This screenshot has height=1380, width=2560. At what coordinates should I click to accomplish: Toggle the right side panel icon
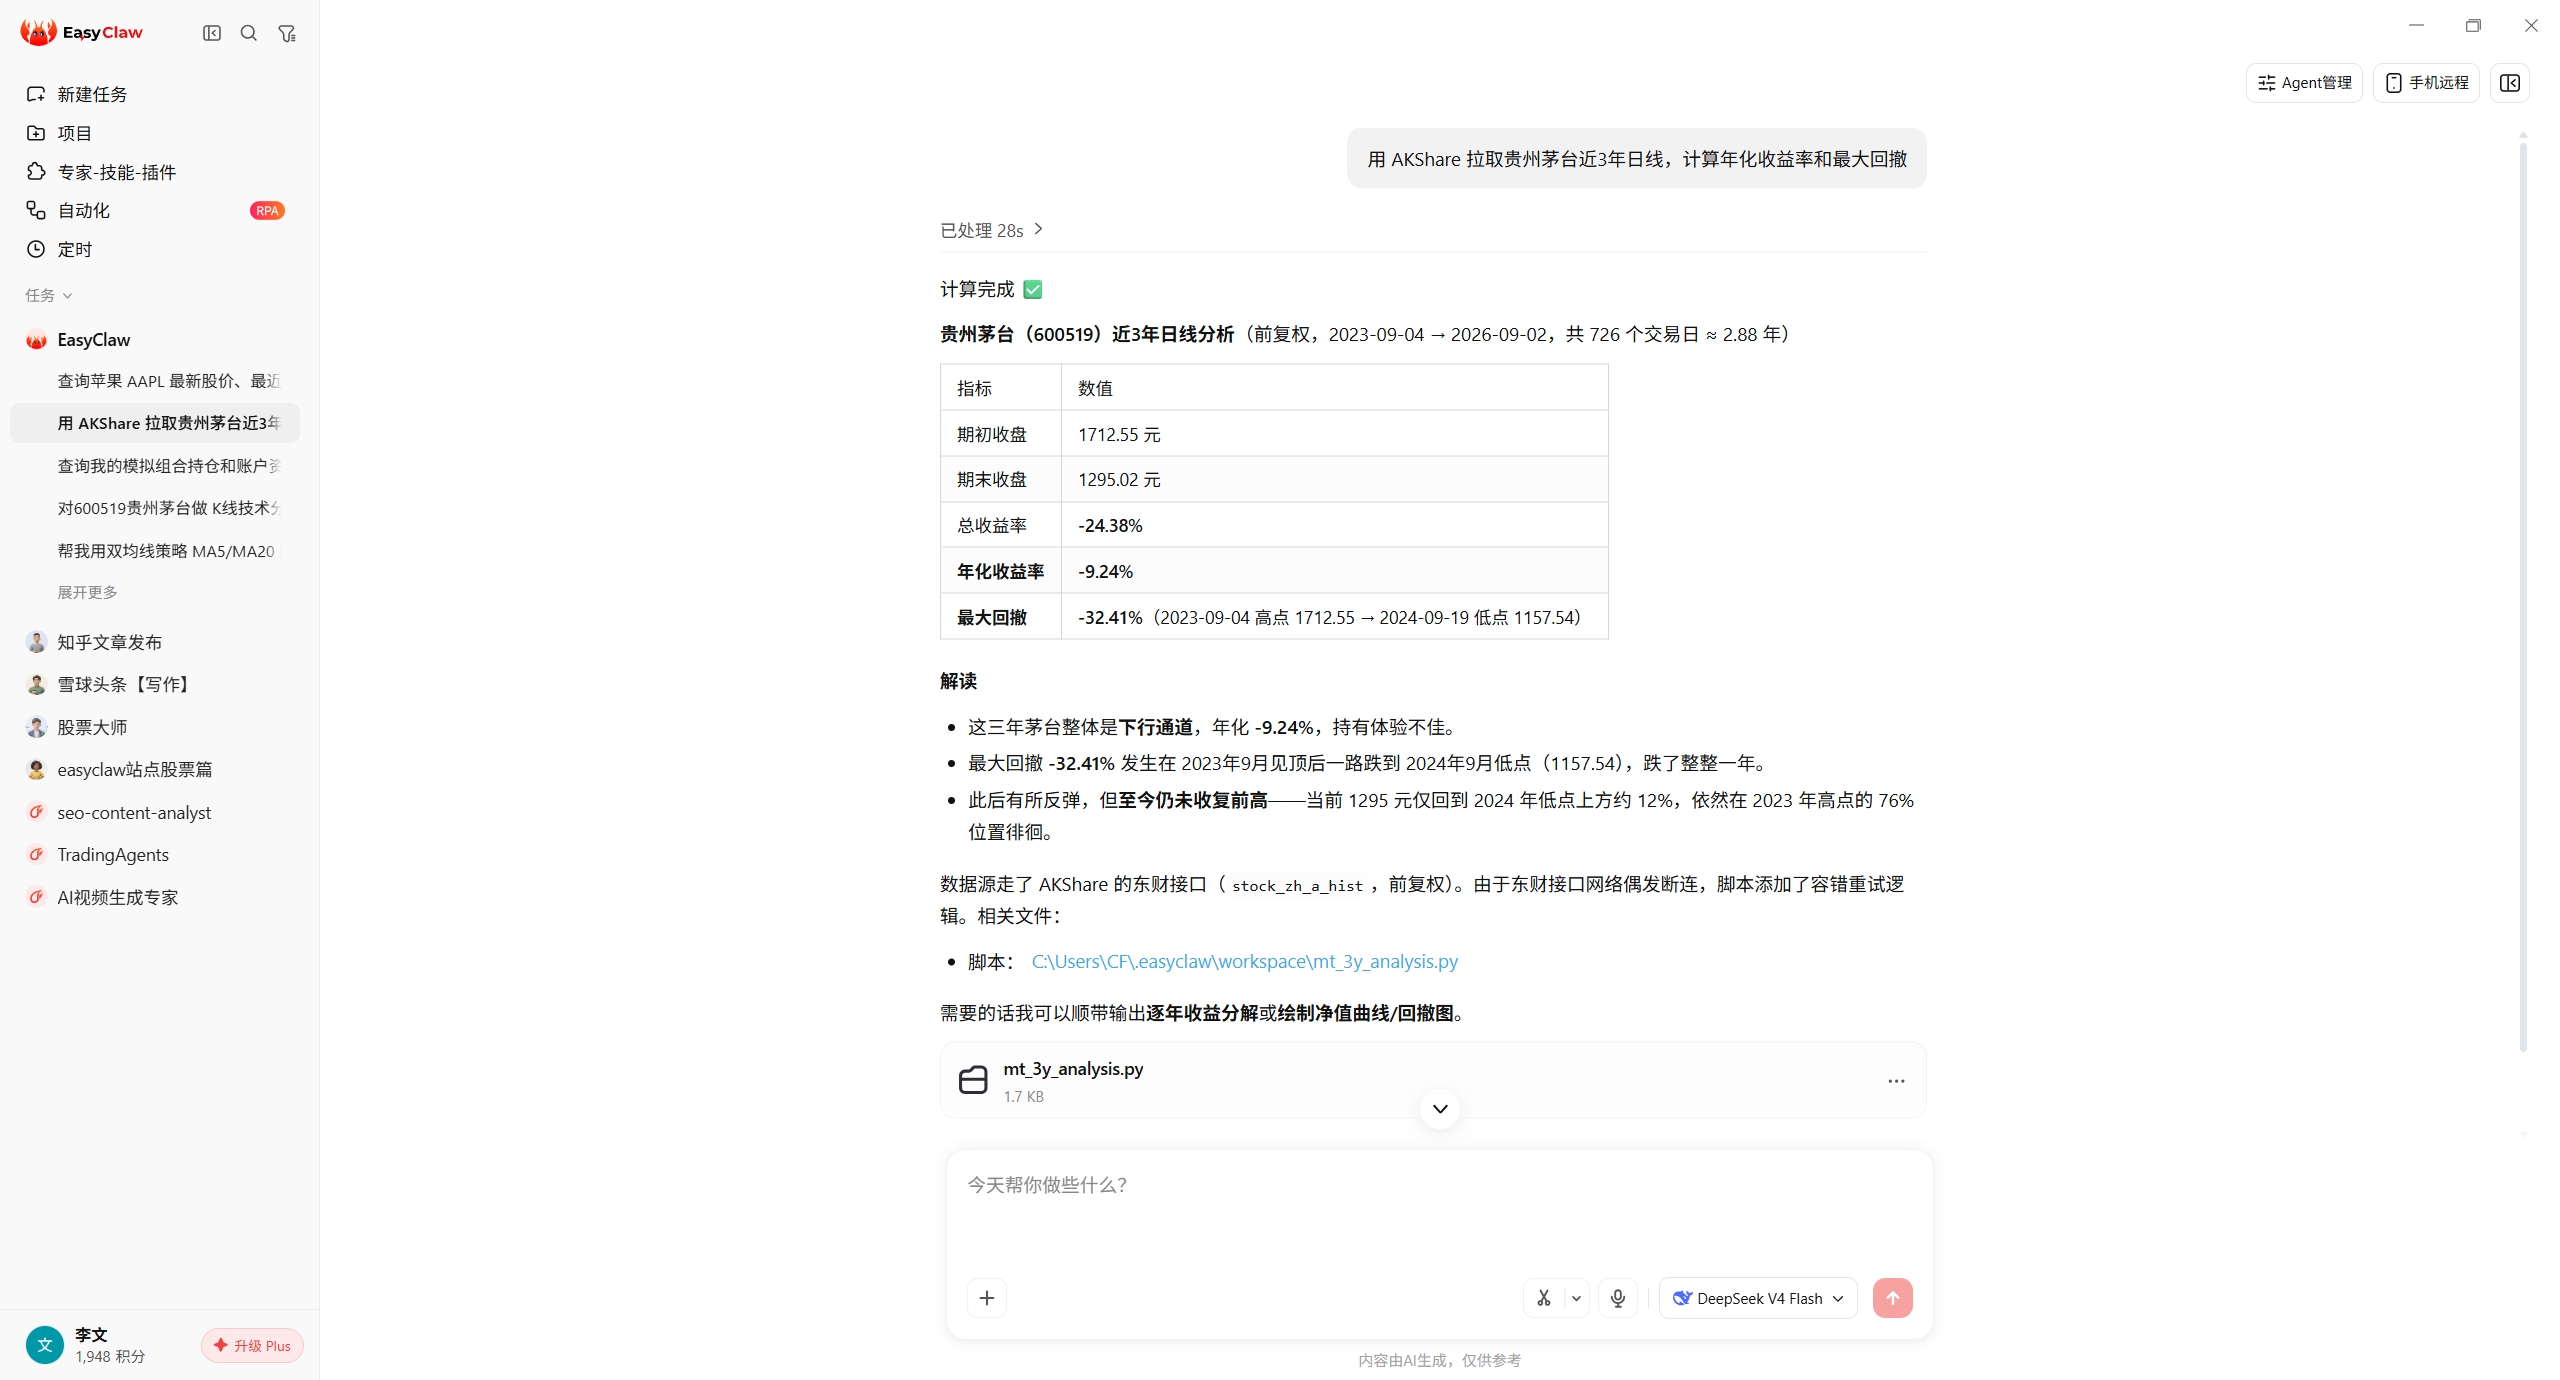pos(2510,83)
